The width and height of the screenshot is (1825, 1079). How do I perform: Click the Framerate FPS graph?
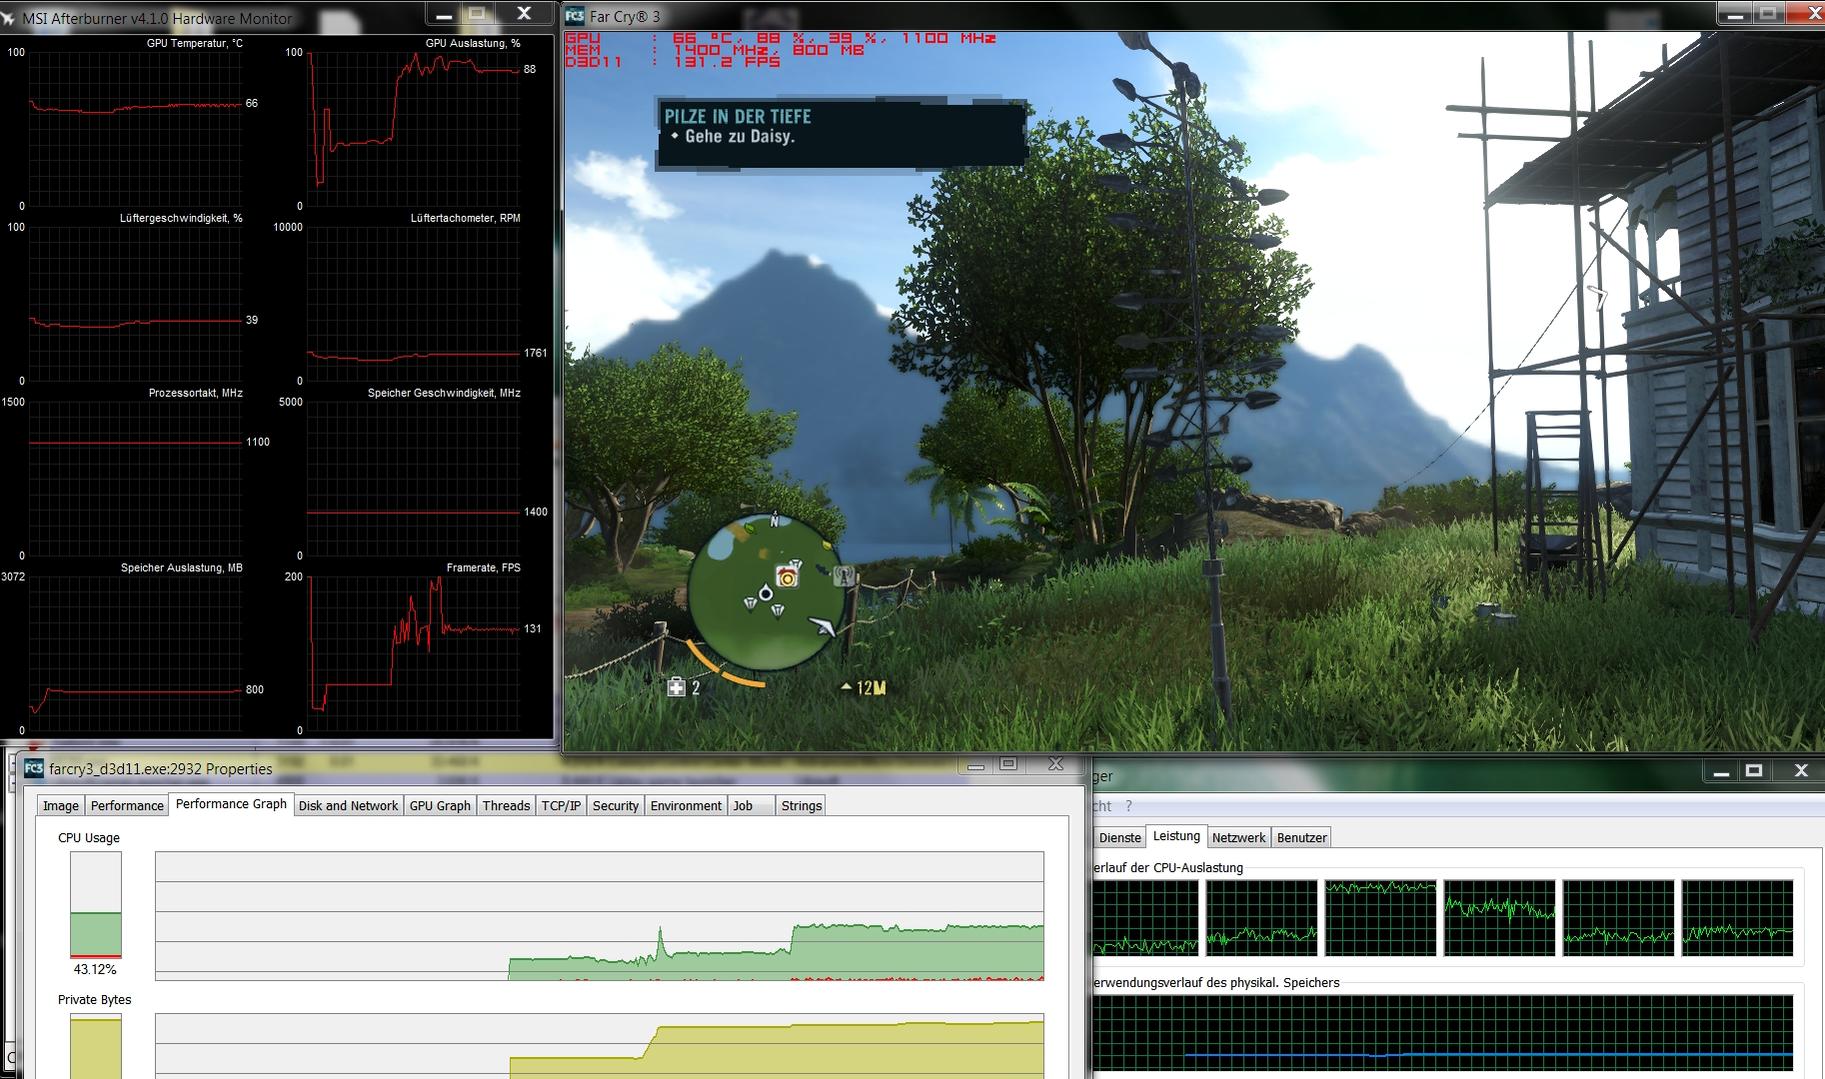pos(414,653)
